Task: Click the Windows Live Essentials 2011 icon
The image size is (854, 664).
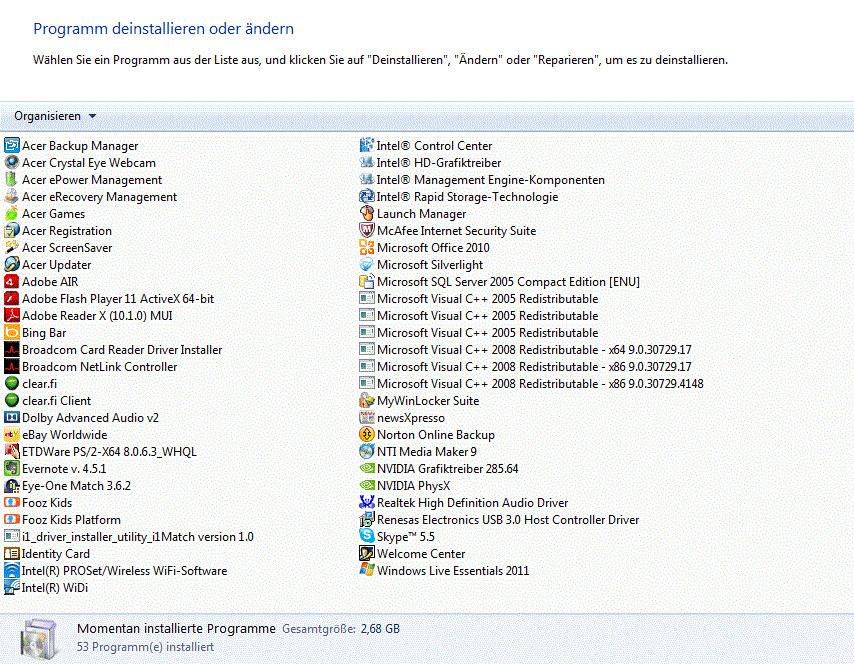Action: (367, 570)
